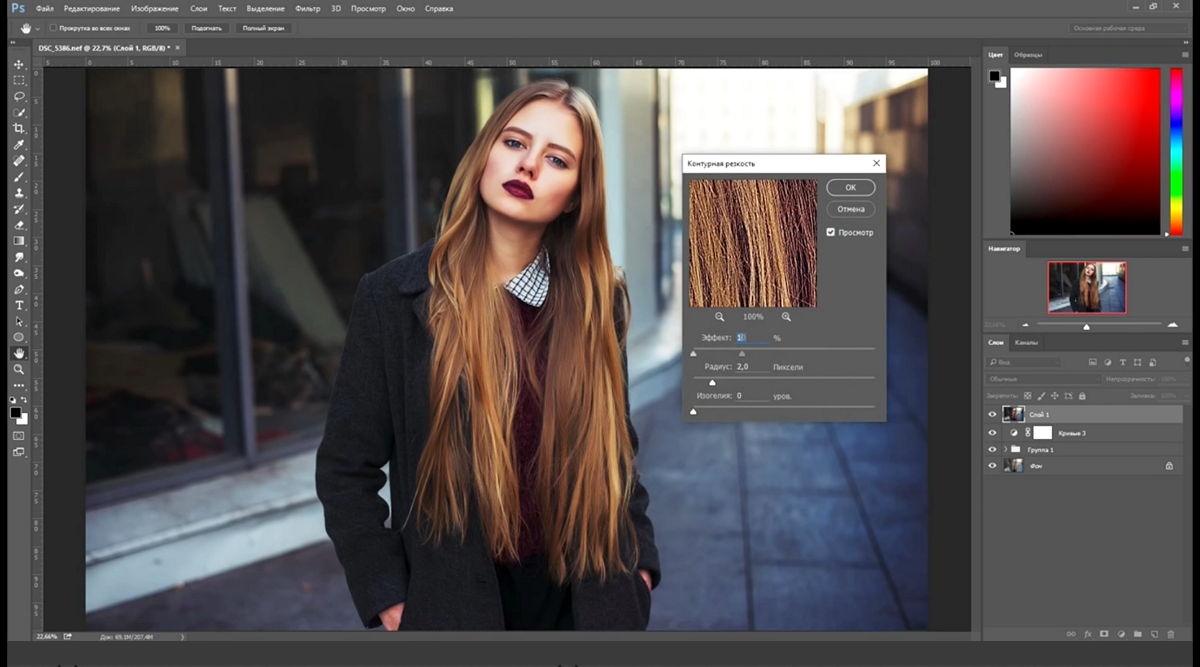Open the Фильтр menu

click(308, 8)
